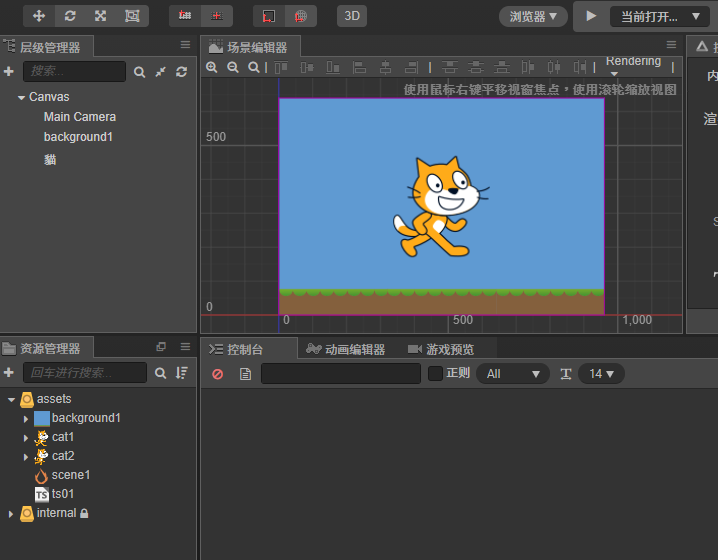Select the 貓 node

tap(50, 160)
